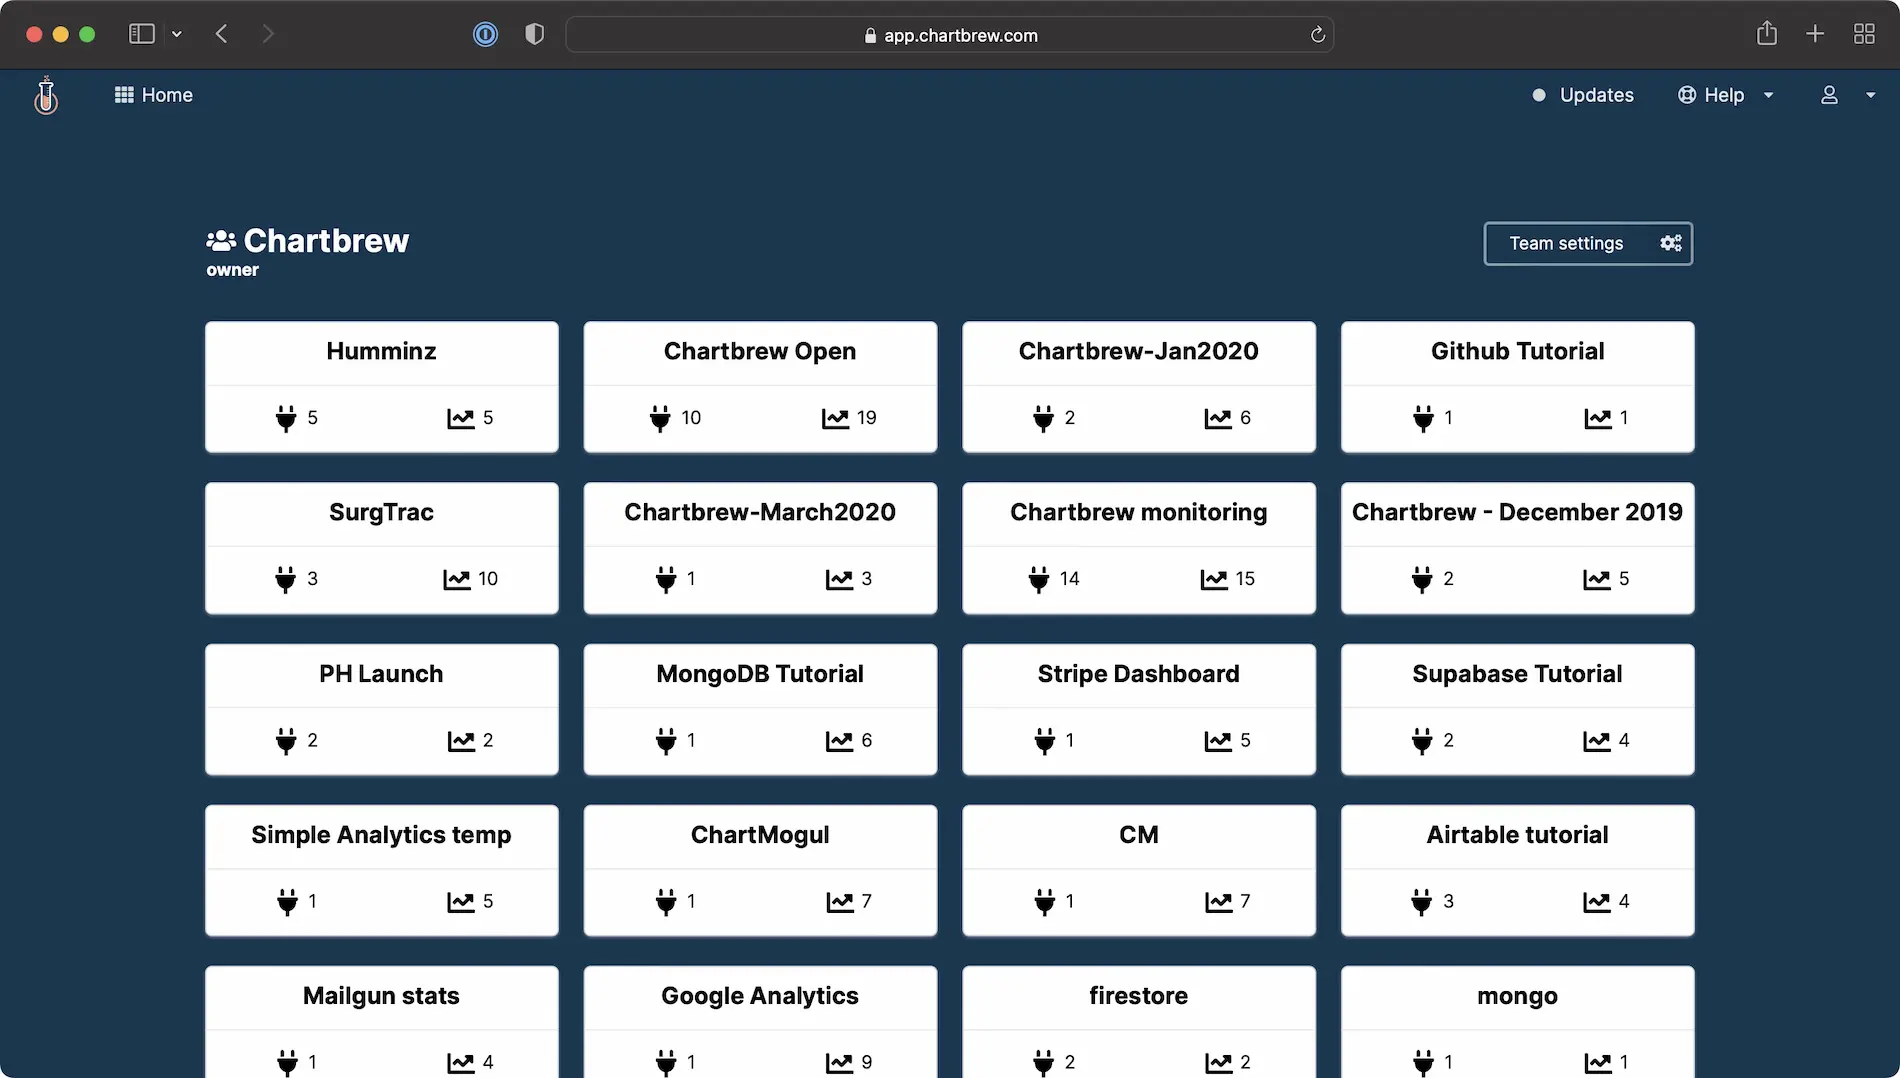
Task: Click the app.chartbrew.com address bar
Action: click(950, 35)
